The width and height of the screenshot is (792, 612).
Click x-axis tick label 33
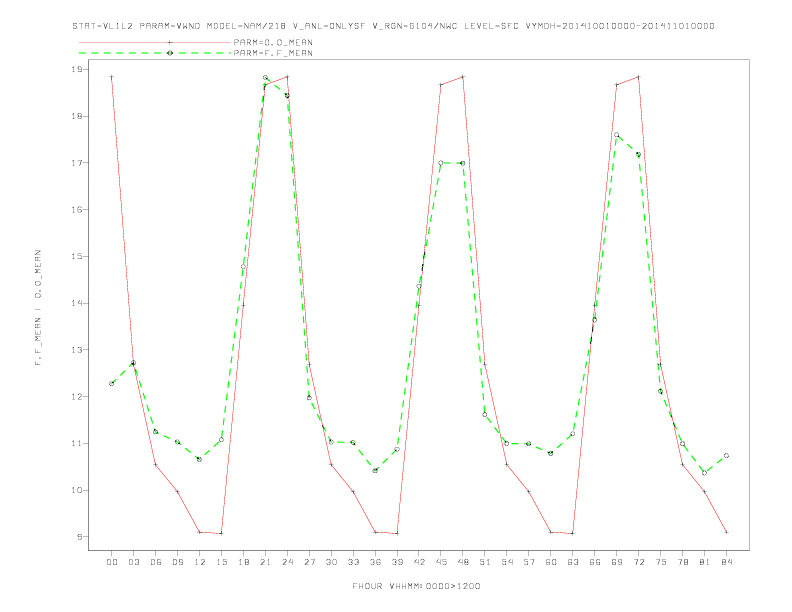pos(353,562)
